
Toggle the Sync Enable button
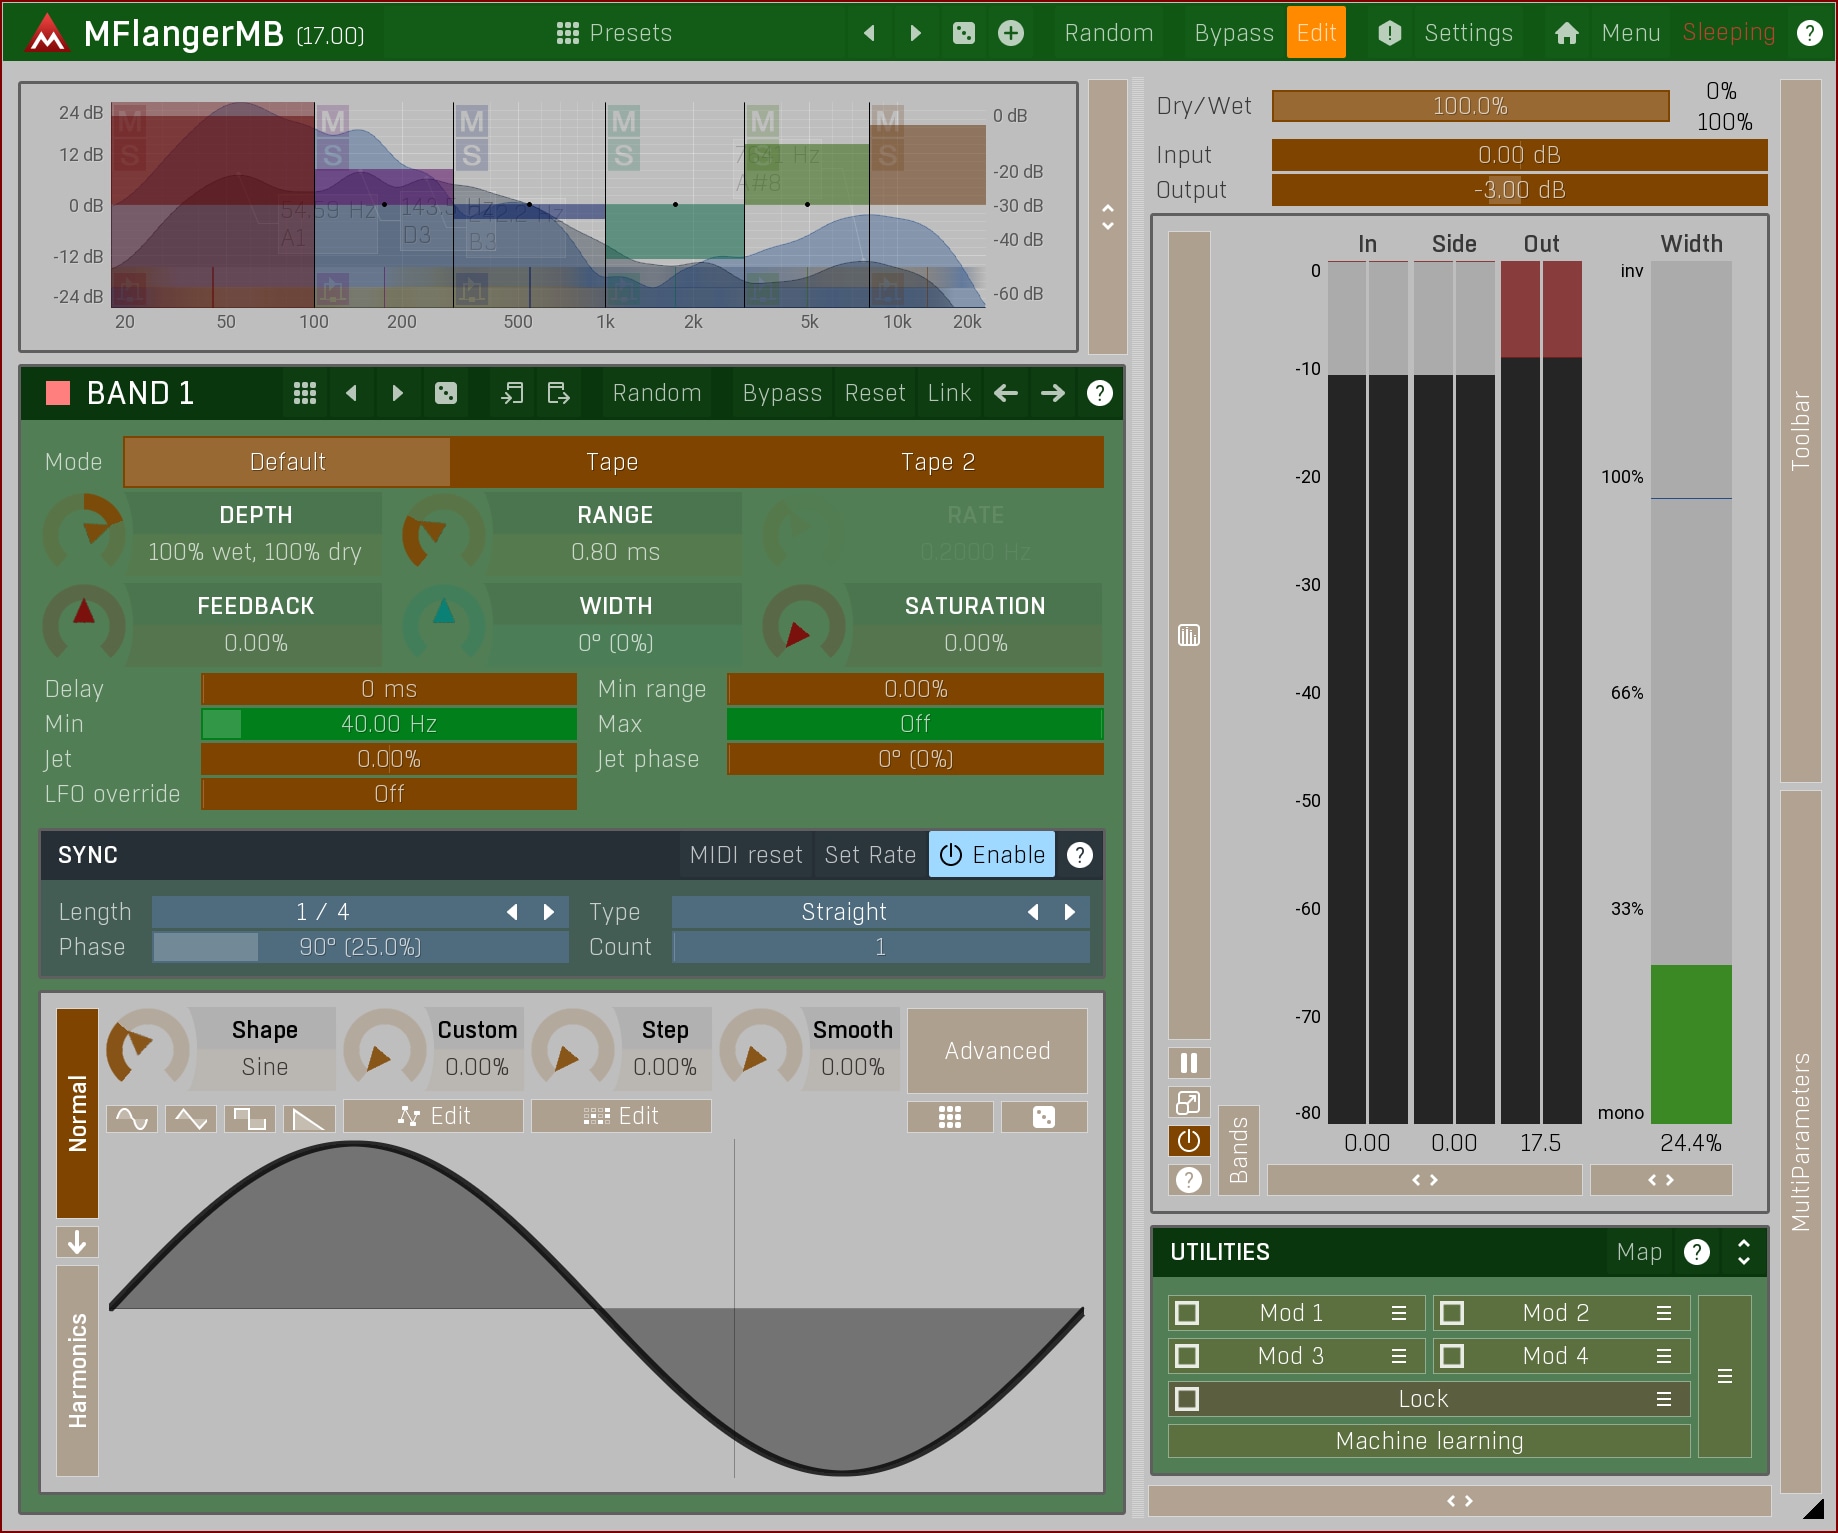click(x=991, y=855)
